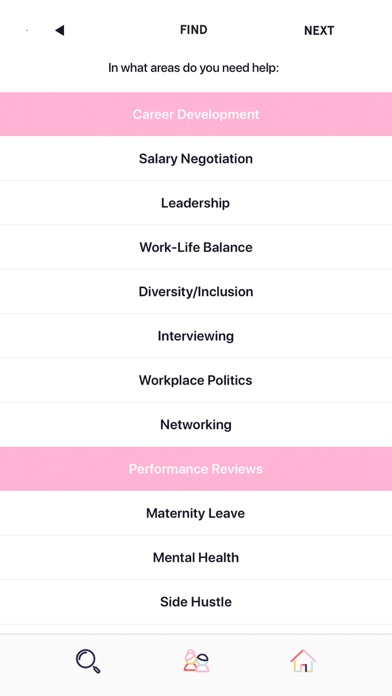Tap the FIND header title

pos(194,30)
